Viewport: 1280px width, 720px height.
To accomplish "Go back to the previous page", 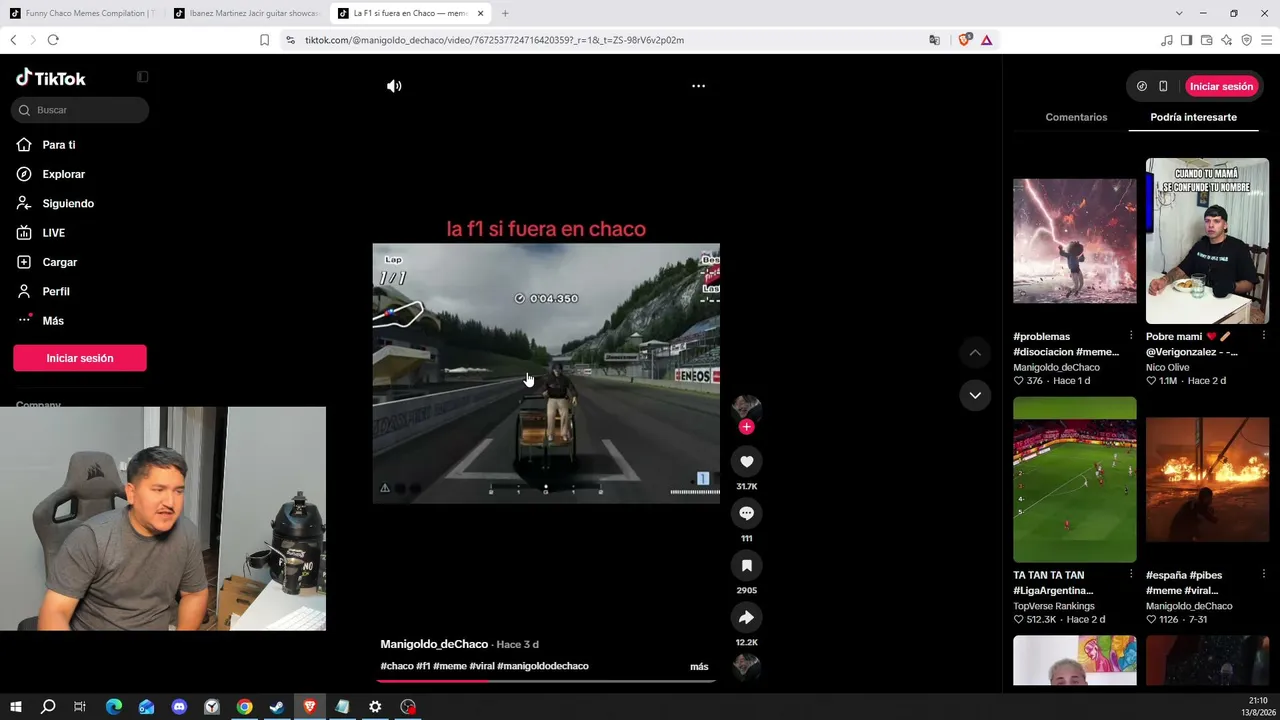I will [13, 40].
